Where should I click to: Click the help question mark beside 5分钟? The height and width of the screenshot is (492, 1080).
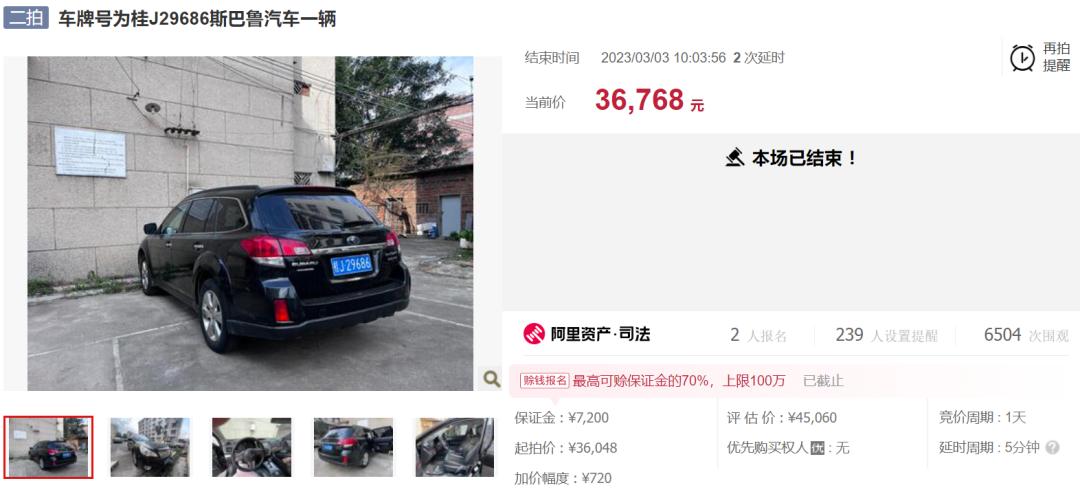[x=1052, y=448]
